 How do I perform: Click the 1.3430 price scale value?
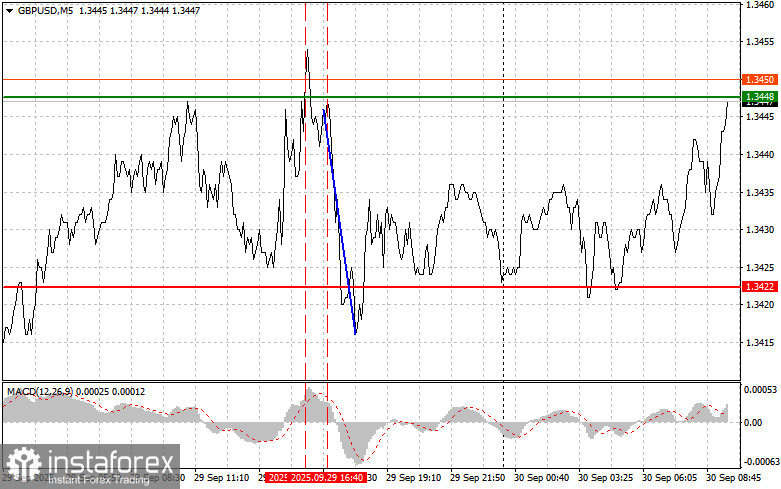point(760,230)
